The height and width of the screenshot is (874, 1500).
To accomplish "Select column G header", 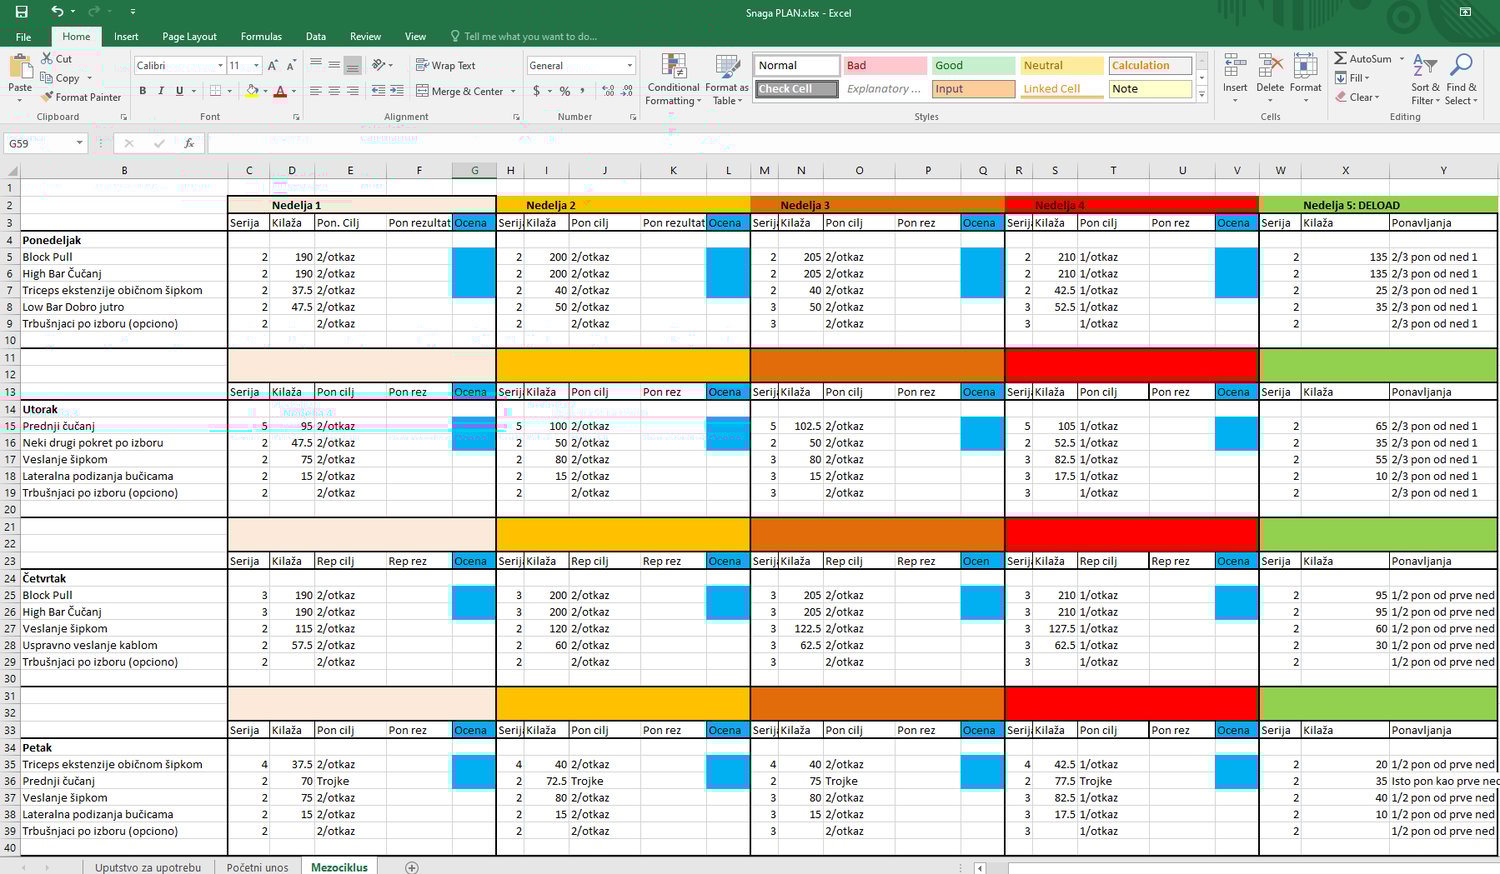I will pos(474,170).
